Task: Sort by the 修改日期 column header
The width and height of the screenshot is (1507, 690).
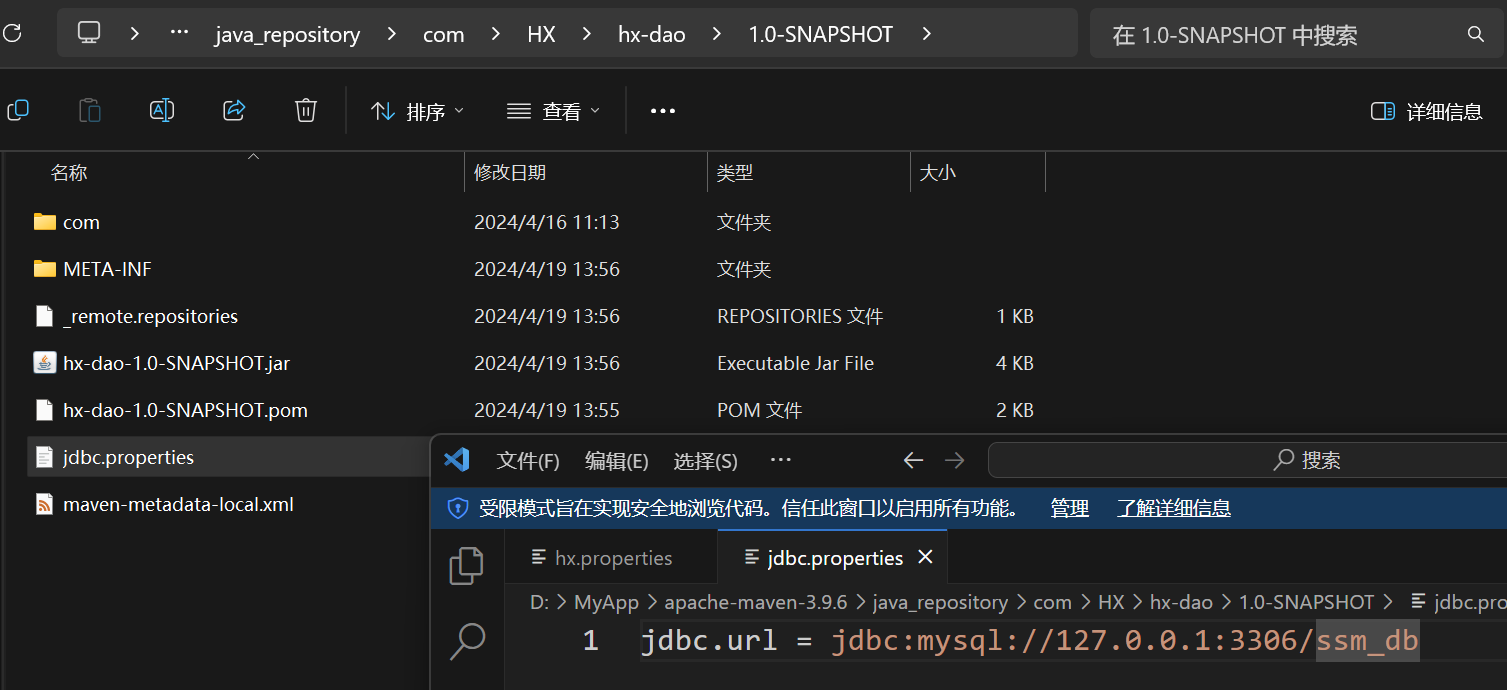Action: [x=510, y=173]
